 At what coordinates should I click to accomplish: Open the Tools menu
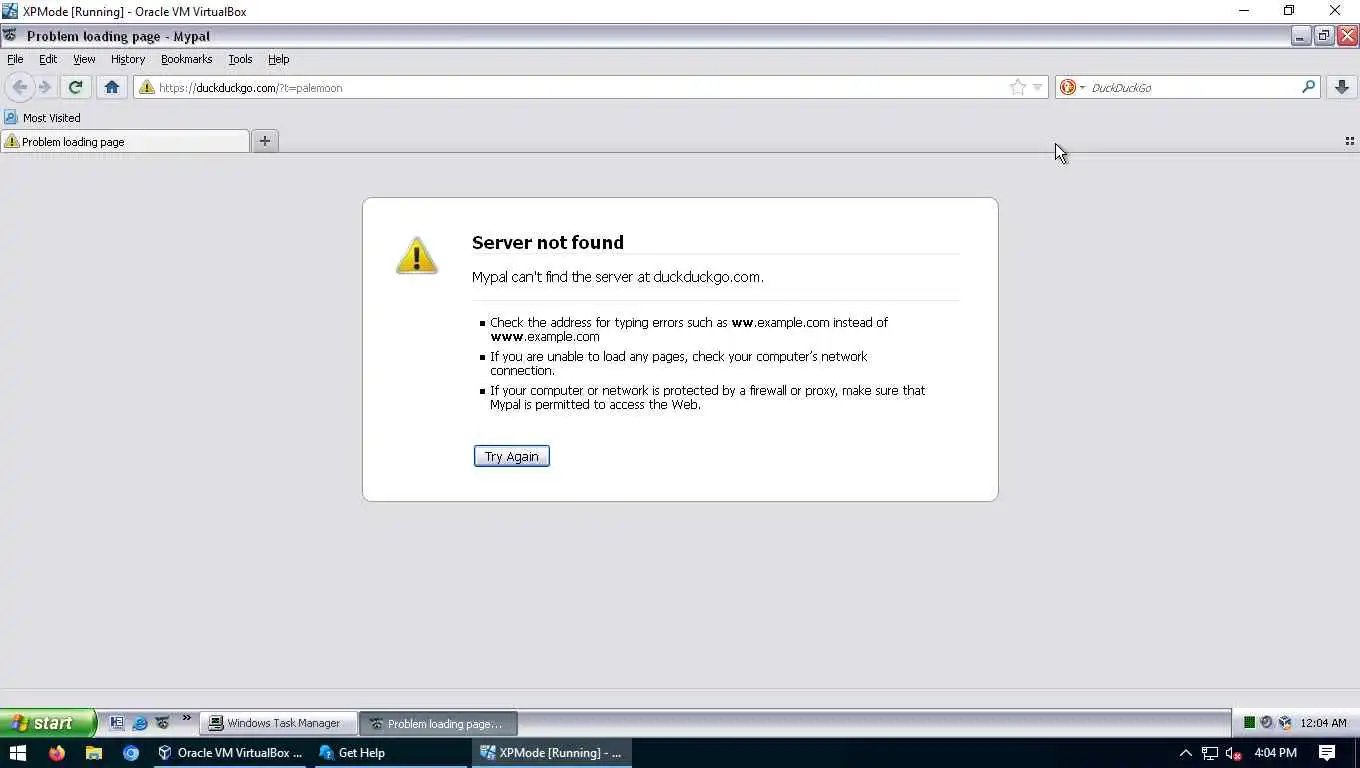coord(240,59)
